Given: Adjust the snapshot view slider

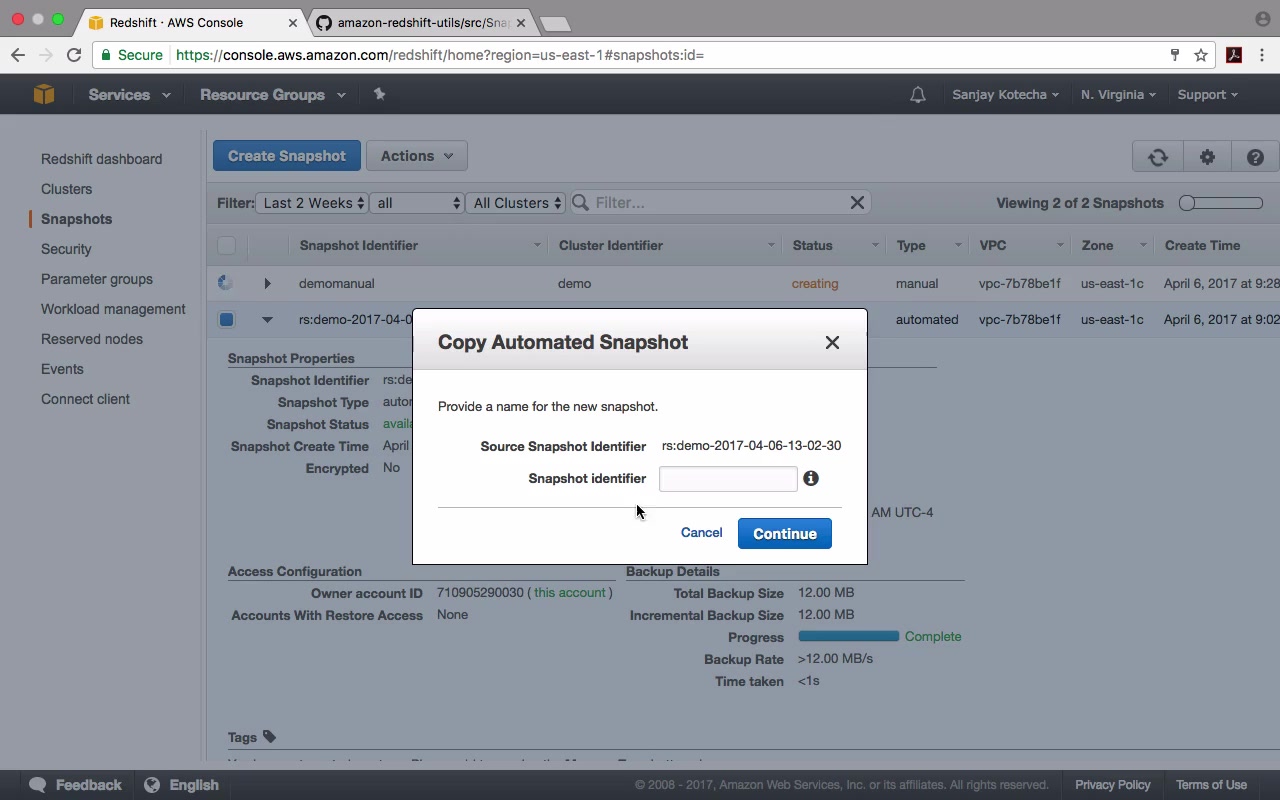Looking at the screenshot, I should click(x=1220, y=203).
